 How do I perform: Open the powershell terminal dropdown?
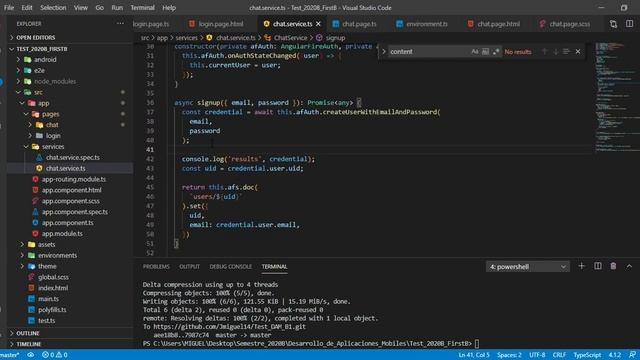pos(528,267)
